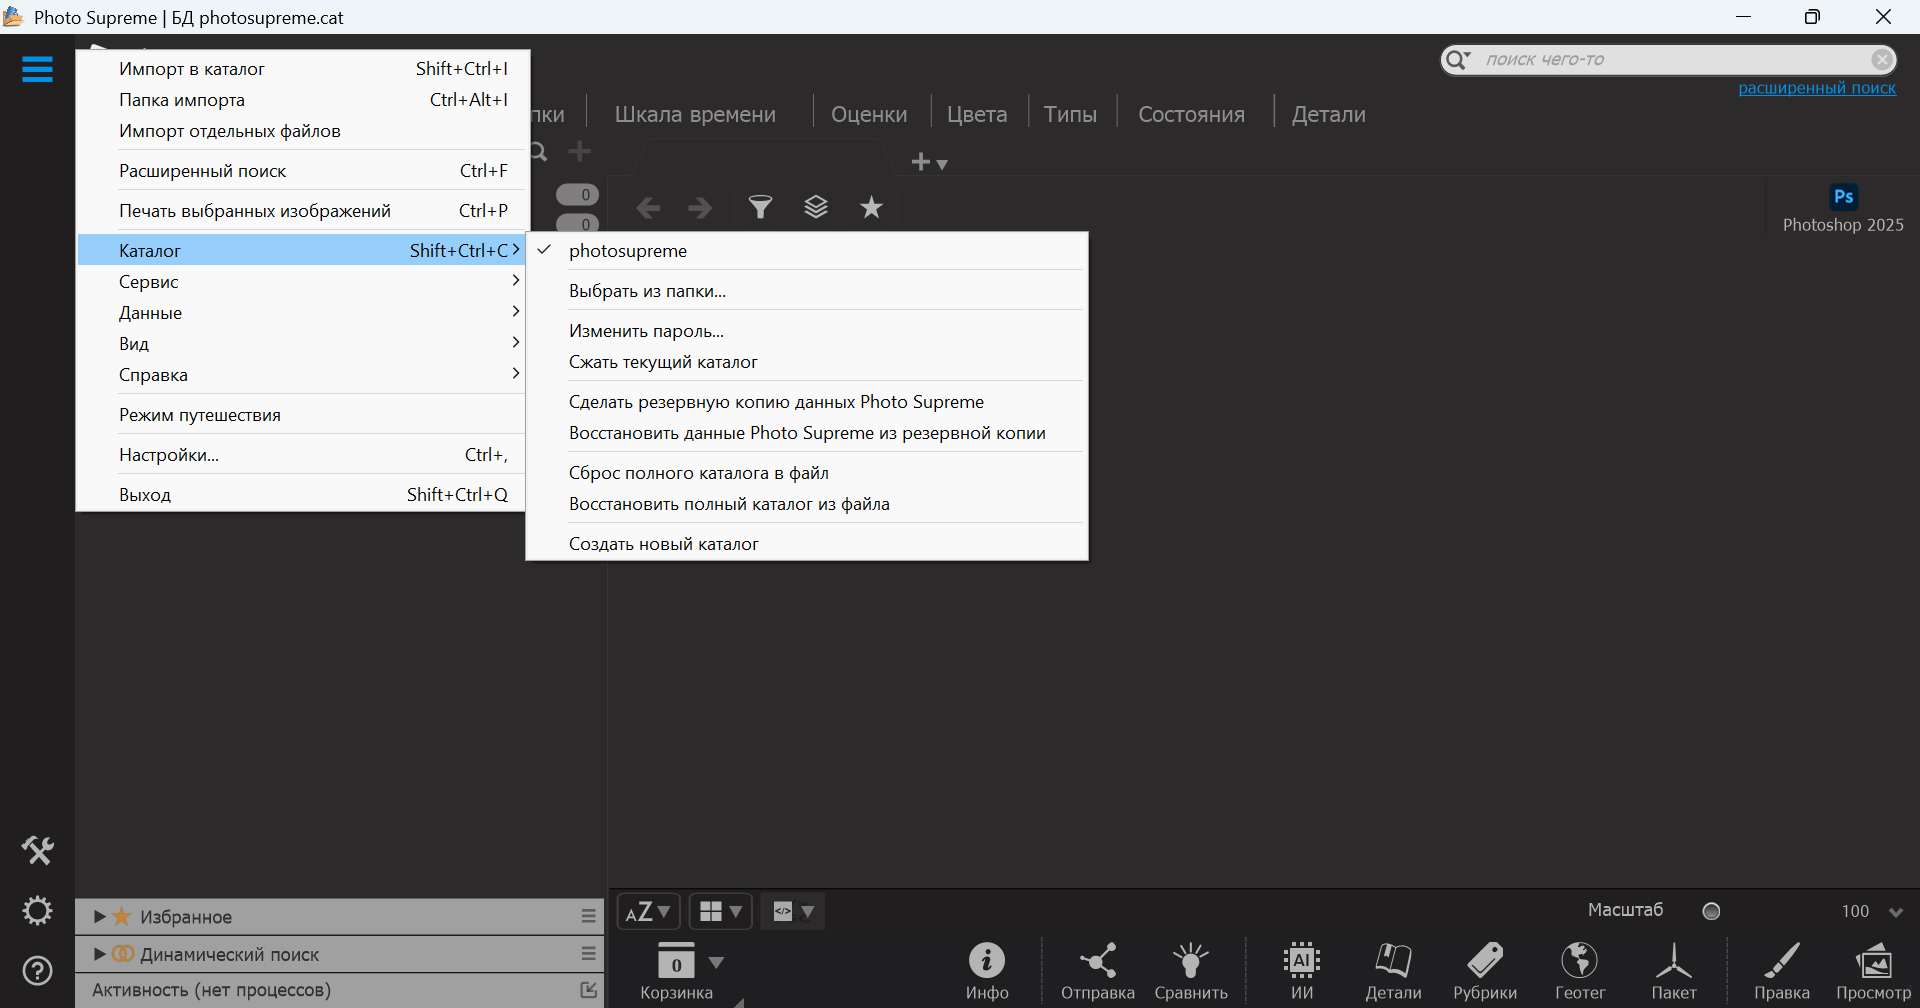Viewport: 1920px width, 1008px height.
Task: Open the Правка brush icon
Action: tap(1782, 961)
